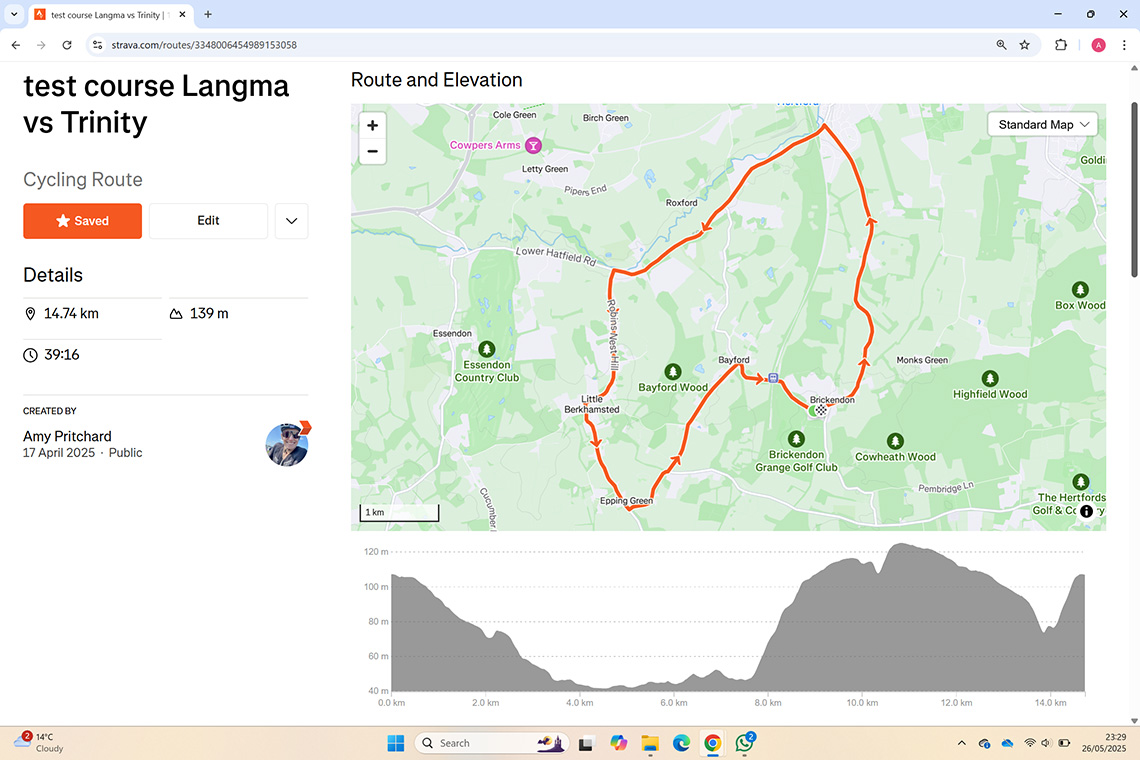Click the Bayford train station marker
This screenshot has height=760, width=1140.
click(773, 378)
